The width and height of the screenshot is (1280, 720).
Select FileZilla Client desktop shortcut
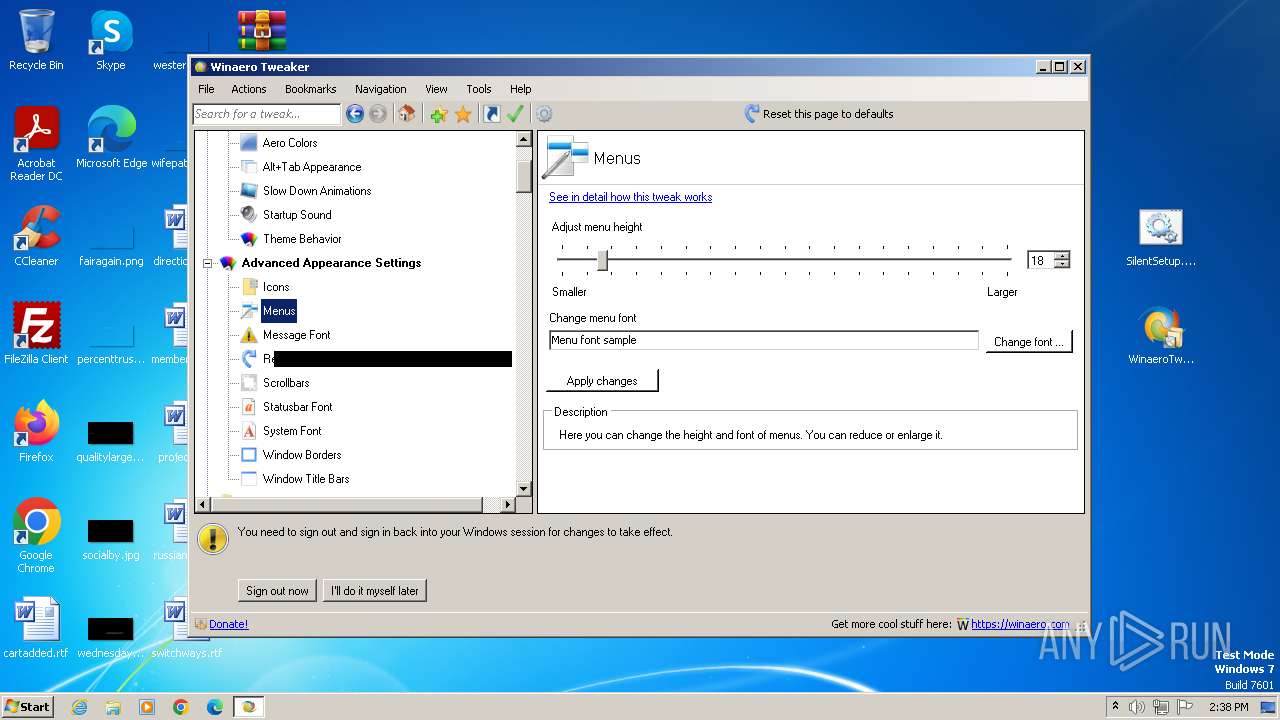pos(36,333)
